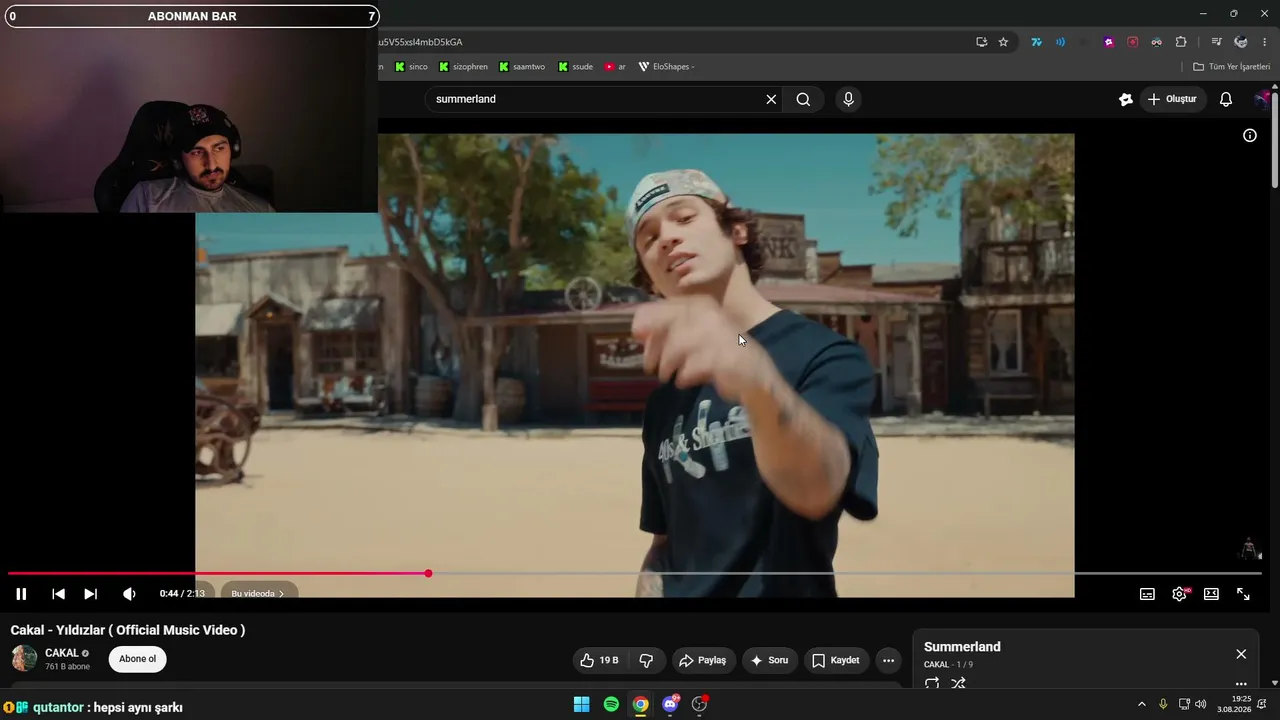Open Discord from the taskbar

[670, 704]
